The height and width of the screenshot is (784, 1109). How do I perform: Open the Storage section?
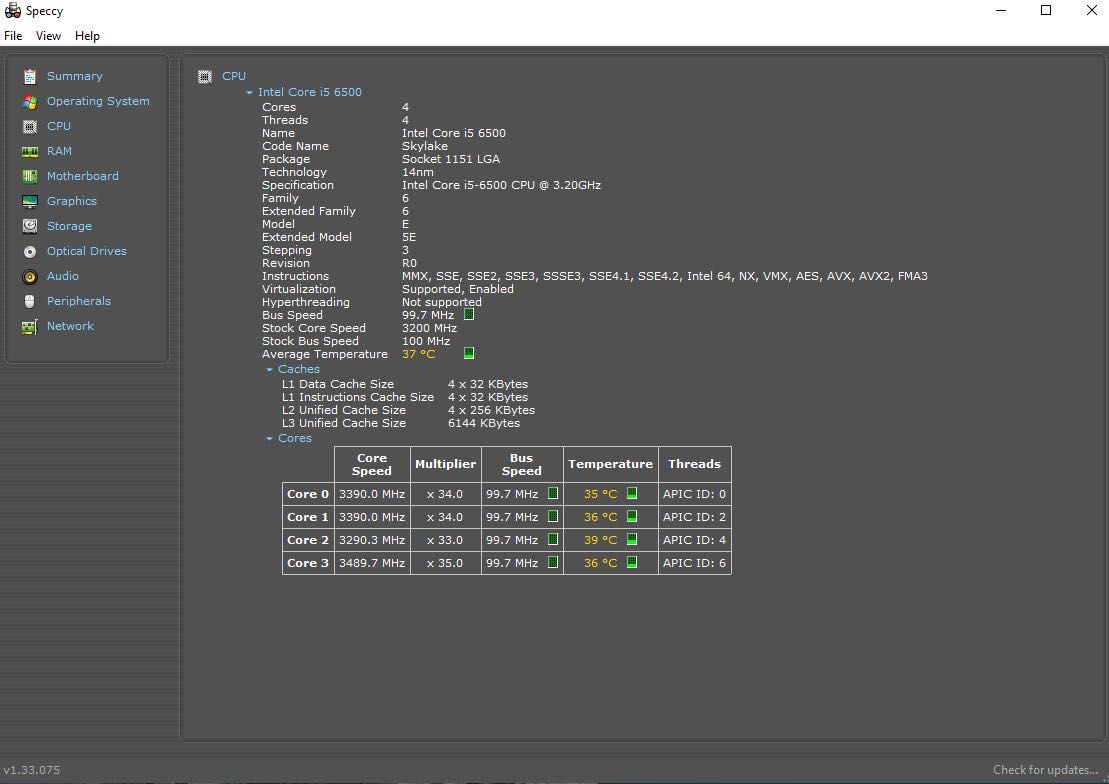(69, 226)
